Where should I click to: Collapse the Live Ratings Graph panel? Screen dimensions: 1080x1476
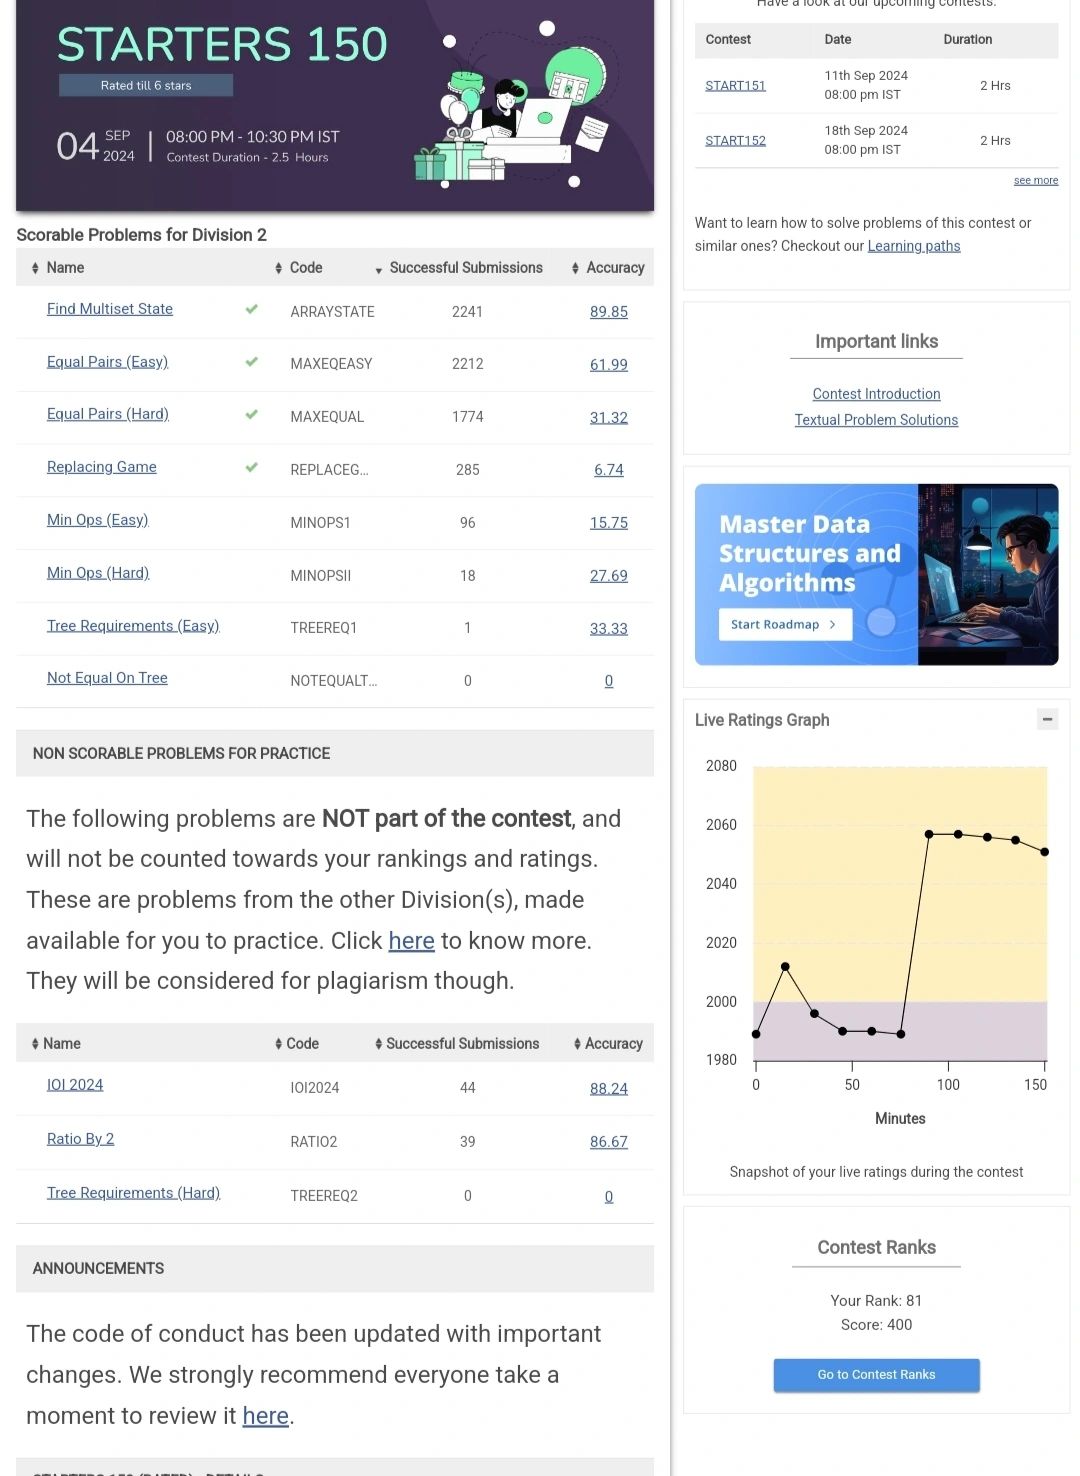pos(1046,719)
